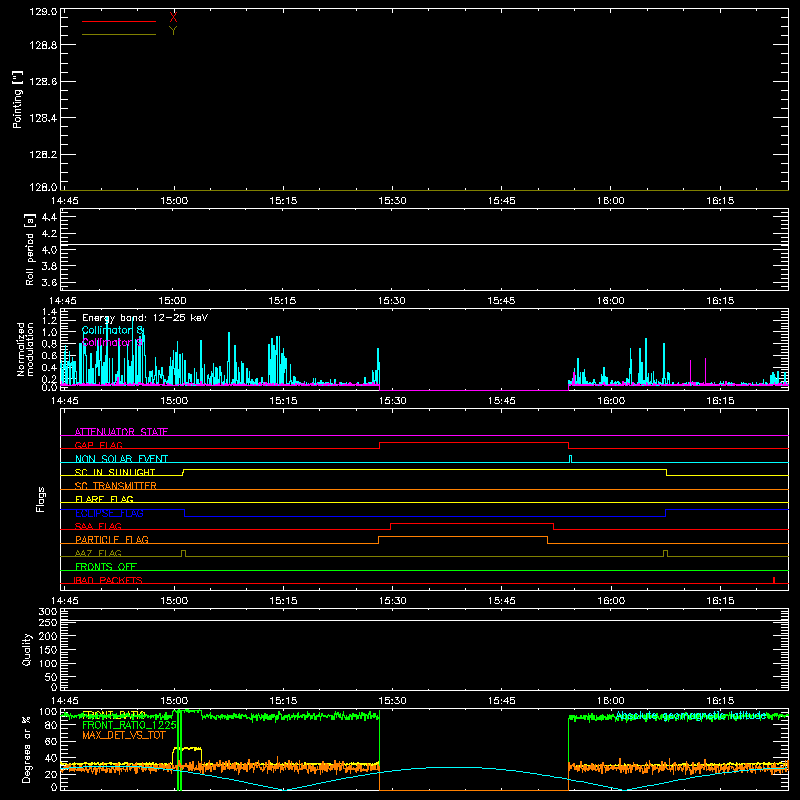Select the Y legend label
This screenshot has width=800, height=800.
coord(173,31)
